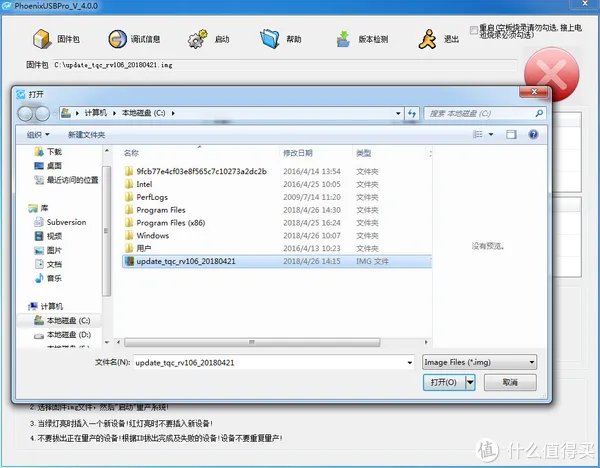Screen dimensions: 600x468
Task: Click the firmware path field in PhoenixUSBPro
Action: [284, 65]
